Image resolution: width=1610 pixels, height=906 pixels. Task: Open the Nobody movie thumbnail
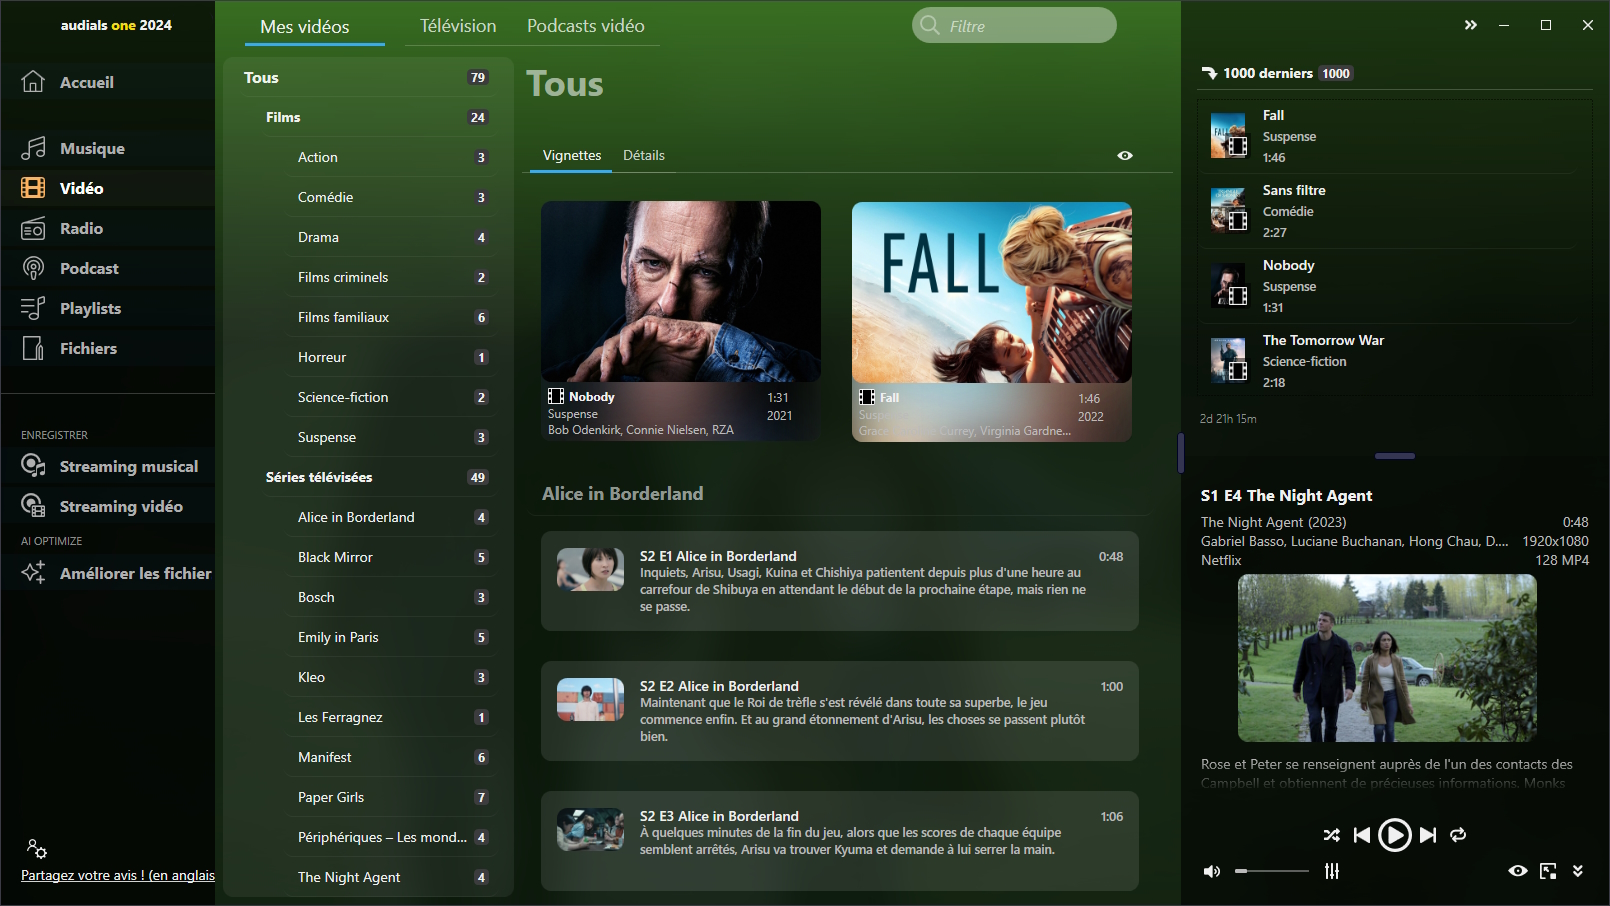(x=681, y=291)
